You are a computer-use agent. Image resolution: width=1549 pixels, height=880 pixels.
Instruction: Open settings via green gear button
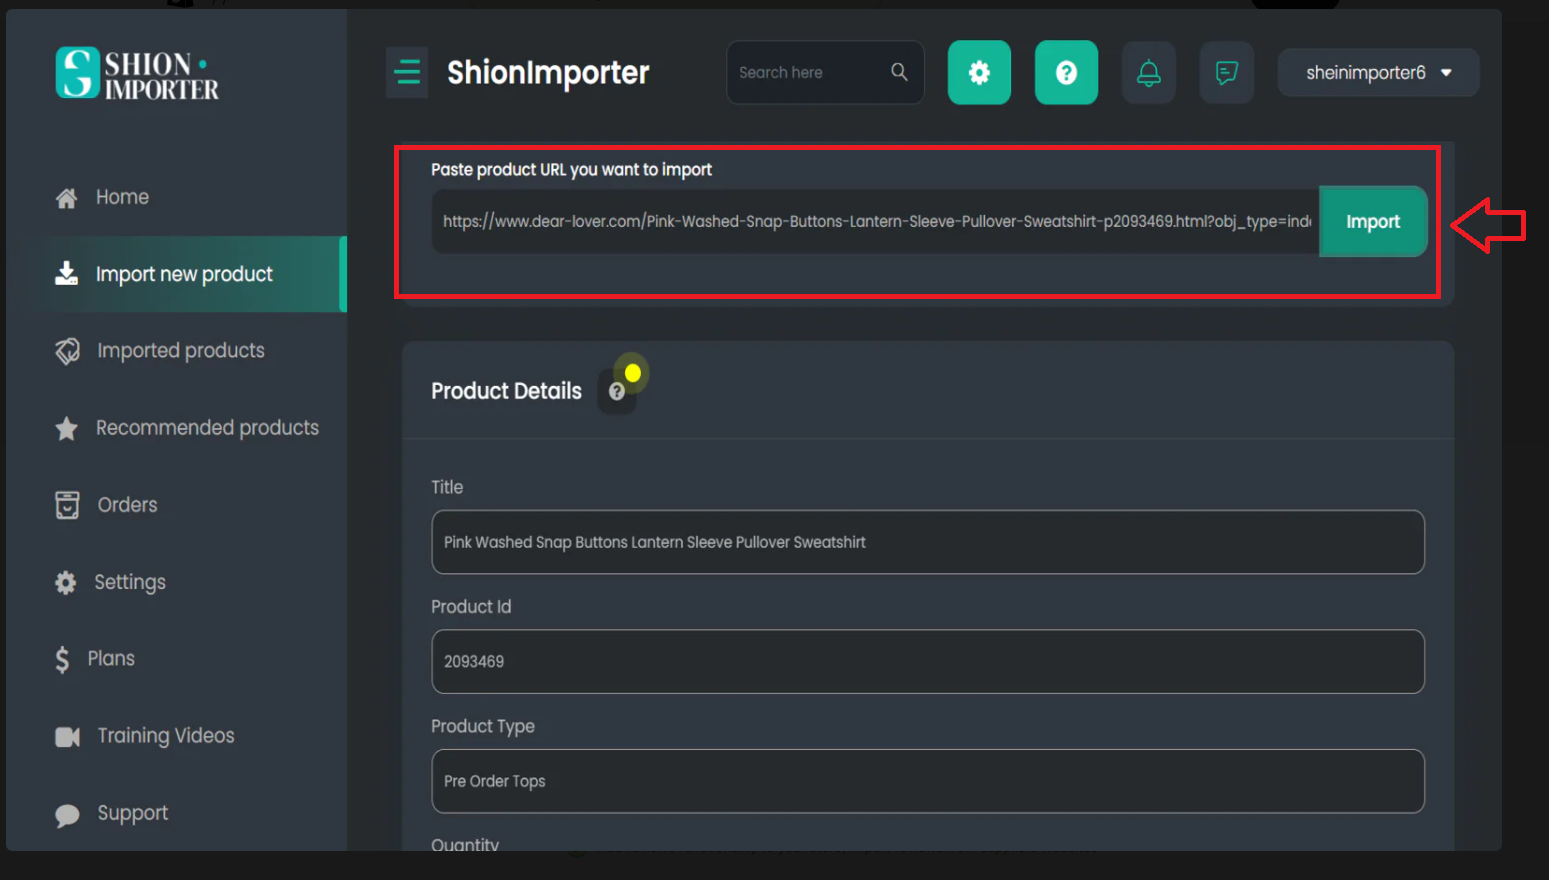979,72
